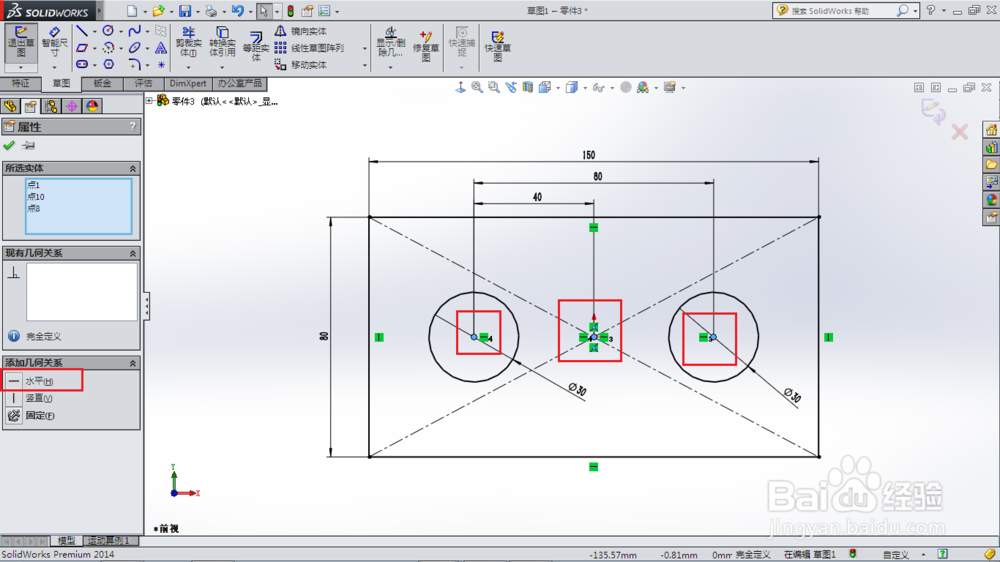Viewport: 1000px width, 562px height.
Task: Open the Linear Sketch Pattern dropdown arrow
Action: pyautogui.click(x=365, y=48)
